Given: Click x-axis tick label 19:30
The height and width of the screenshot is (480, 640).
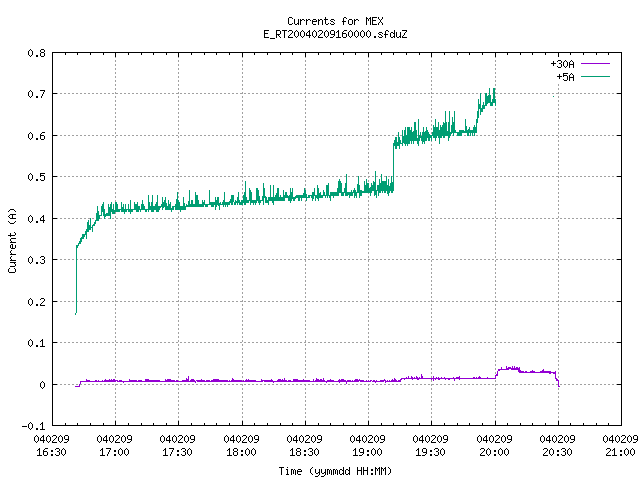Looking at the screenshot, I should point(430,452).
